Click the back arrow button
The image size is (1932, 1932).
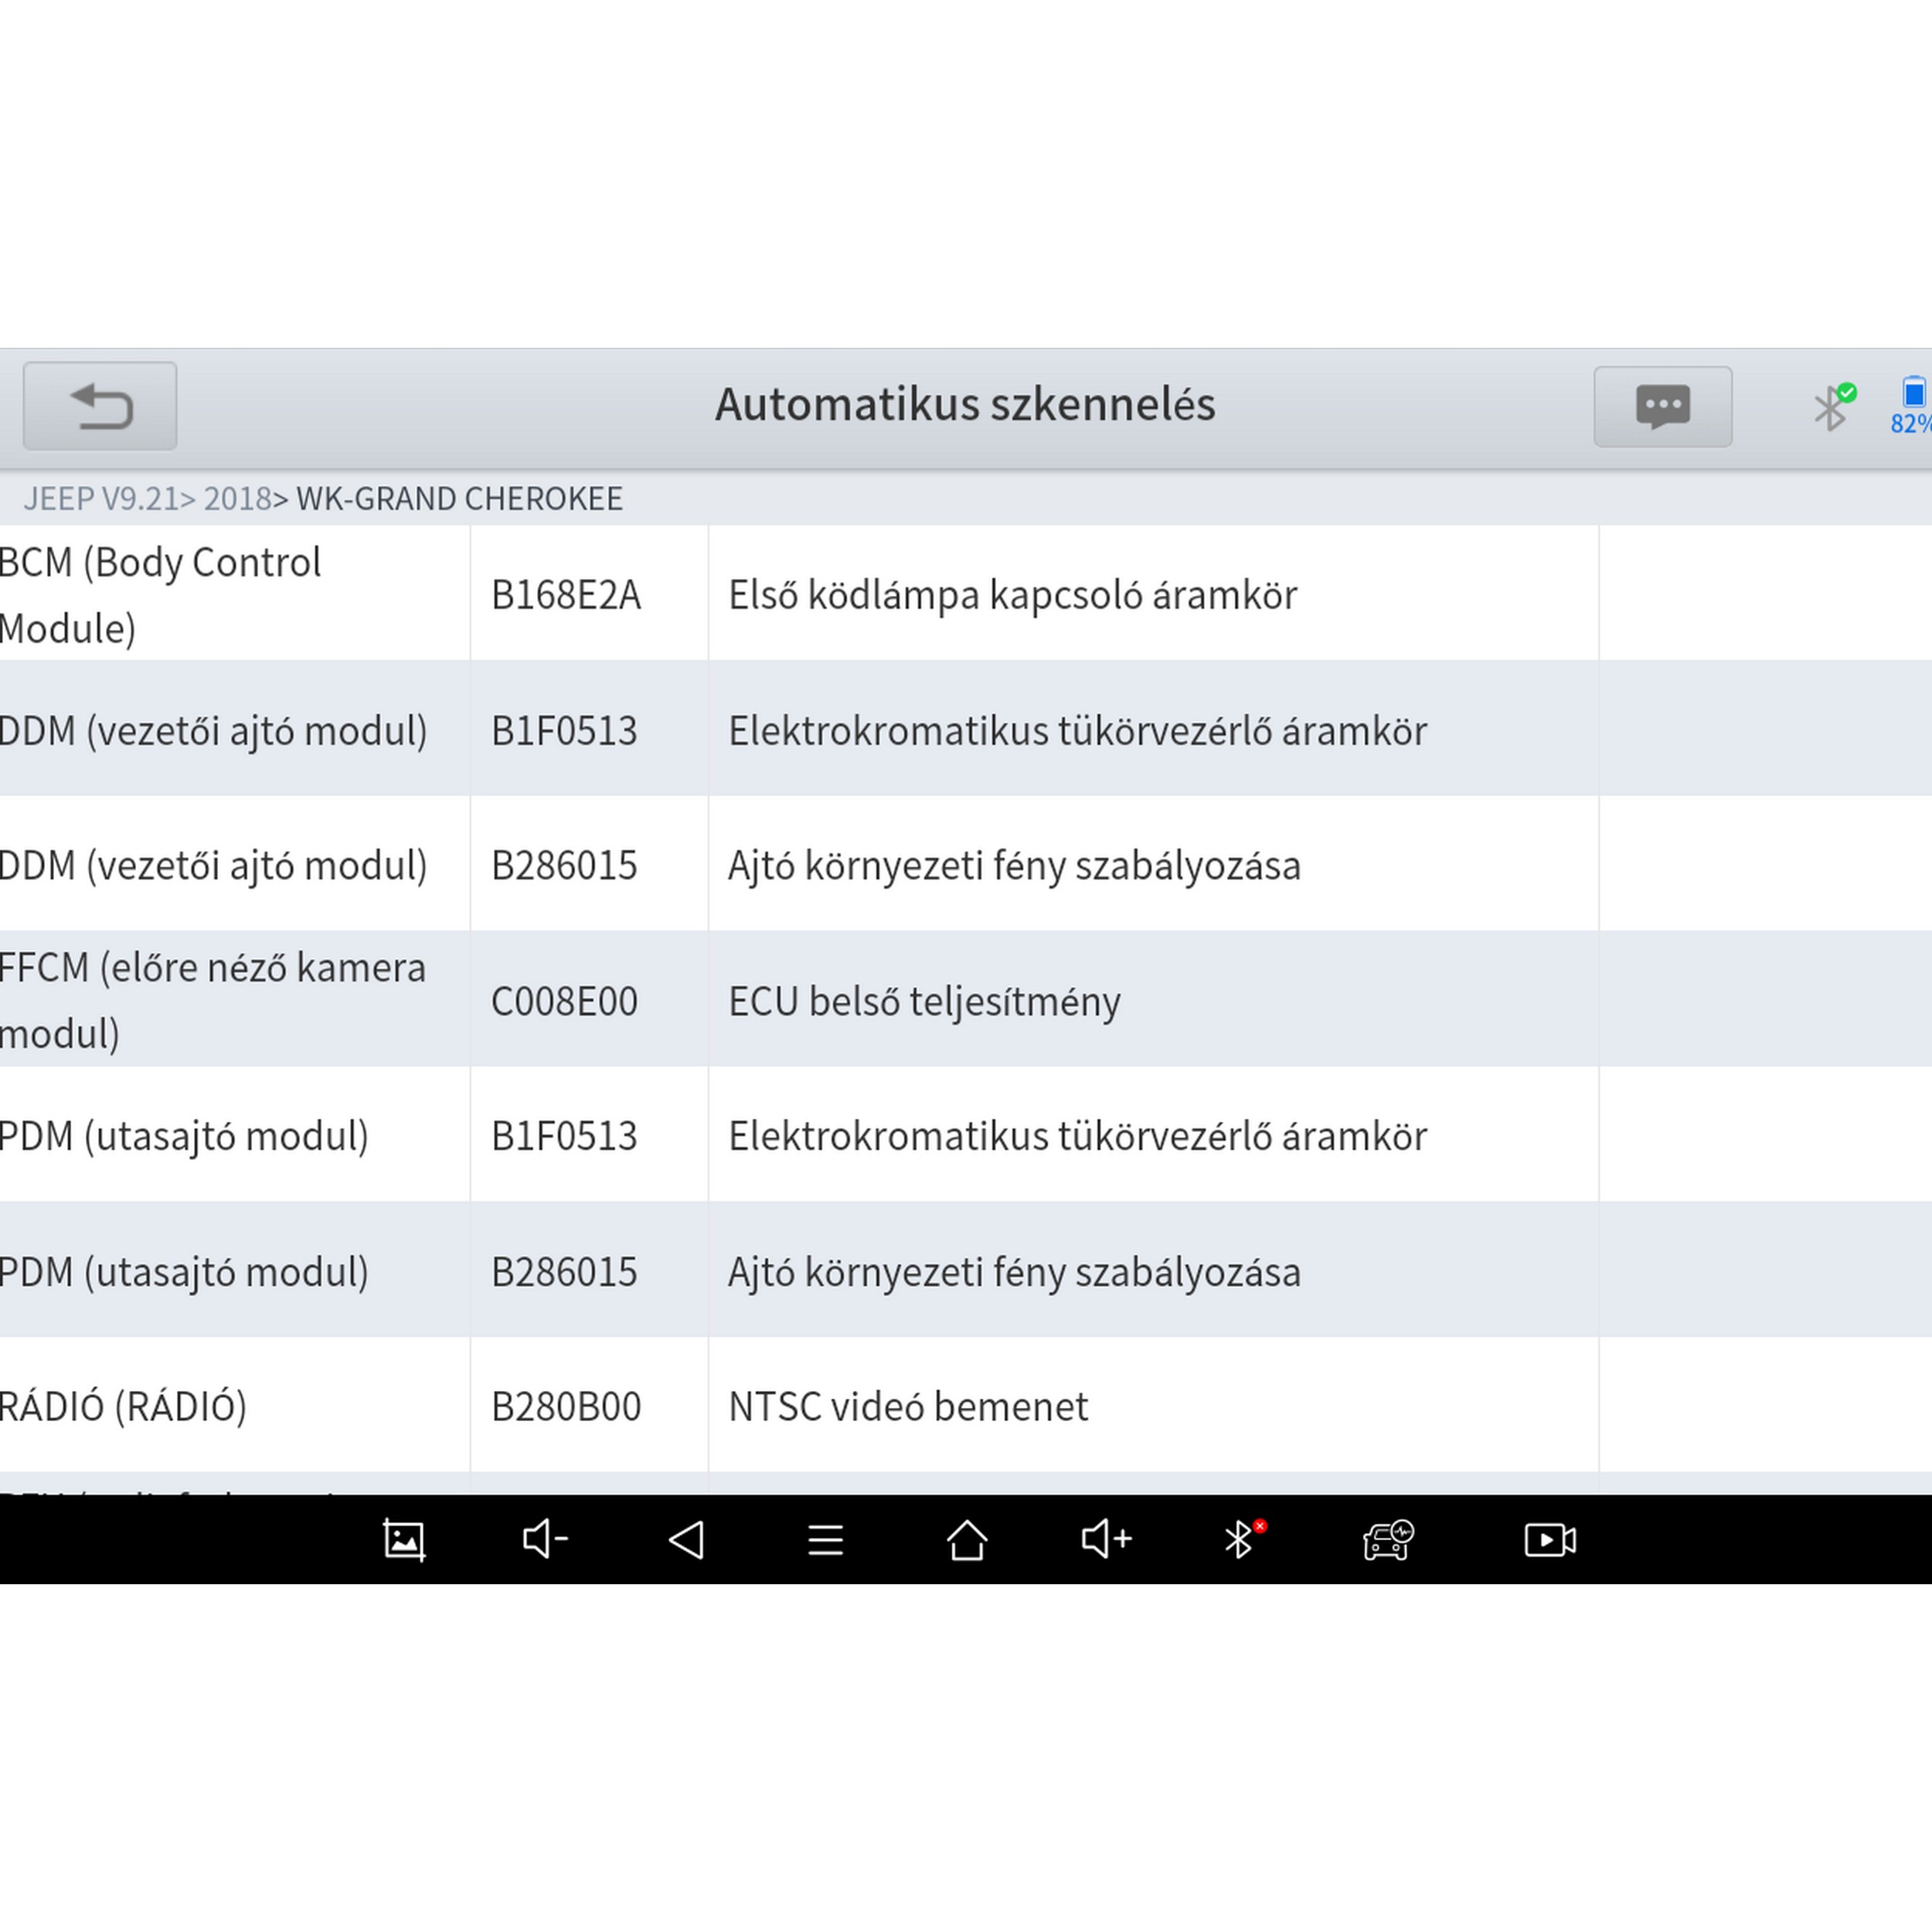pos(100,406)
